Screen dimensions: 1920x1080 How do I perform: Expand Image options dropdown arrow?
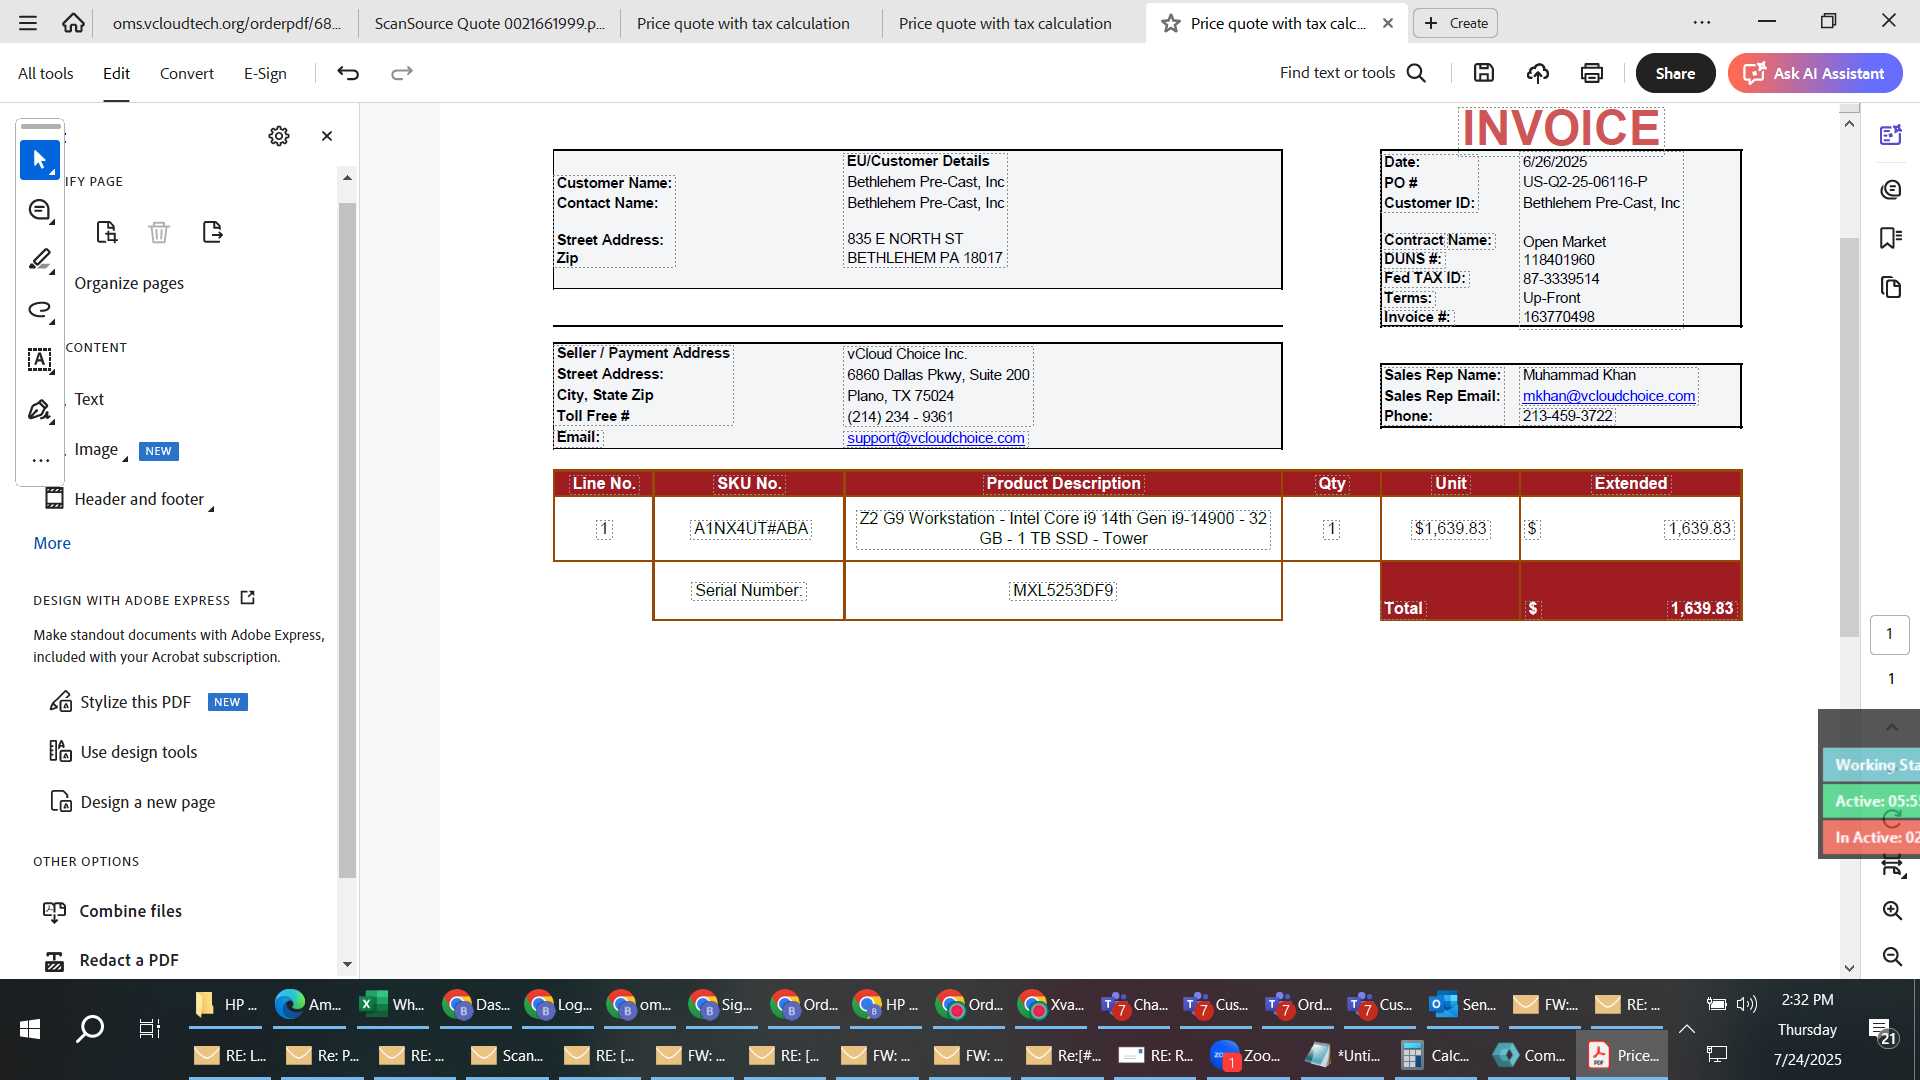click(x=125, y=458)
